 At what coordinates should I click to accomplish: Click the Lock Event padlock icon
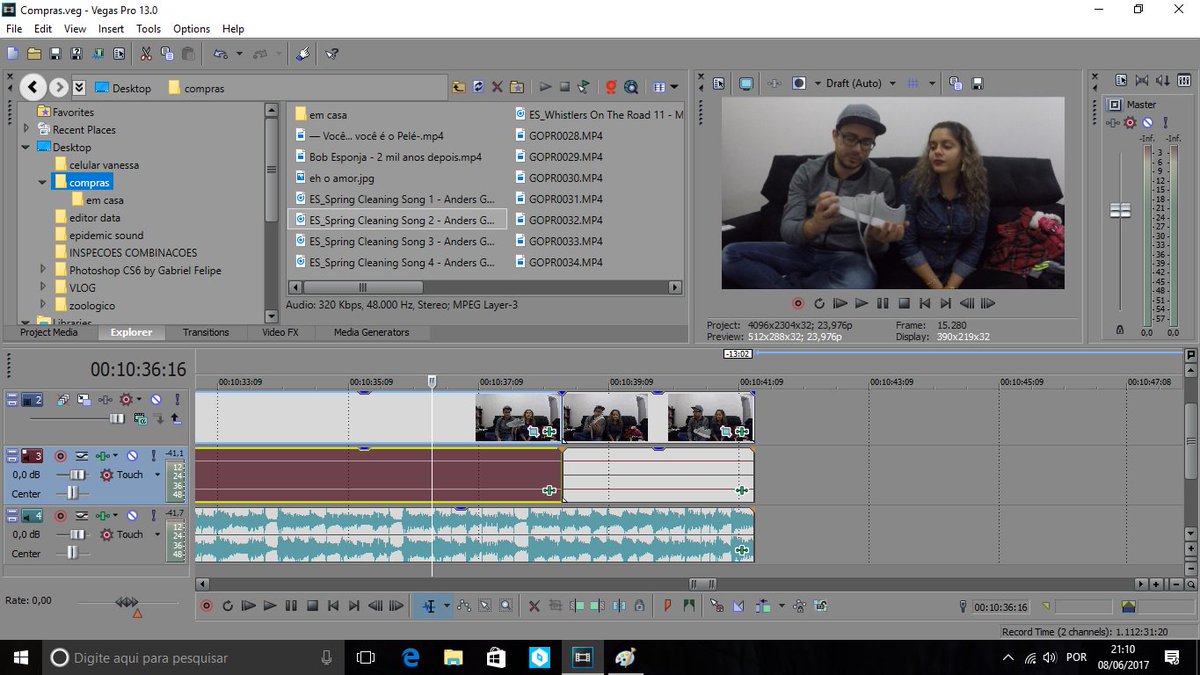click(639, 605)
